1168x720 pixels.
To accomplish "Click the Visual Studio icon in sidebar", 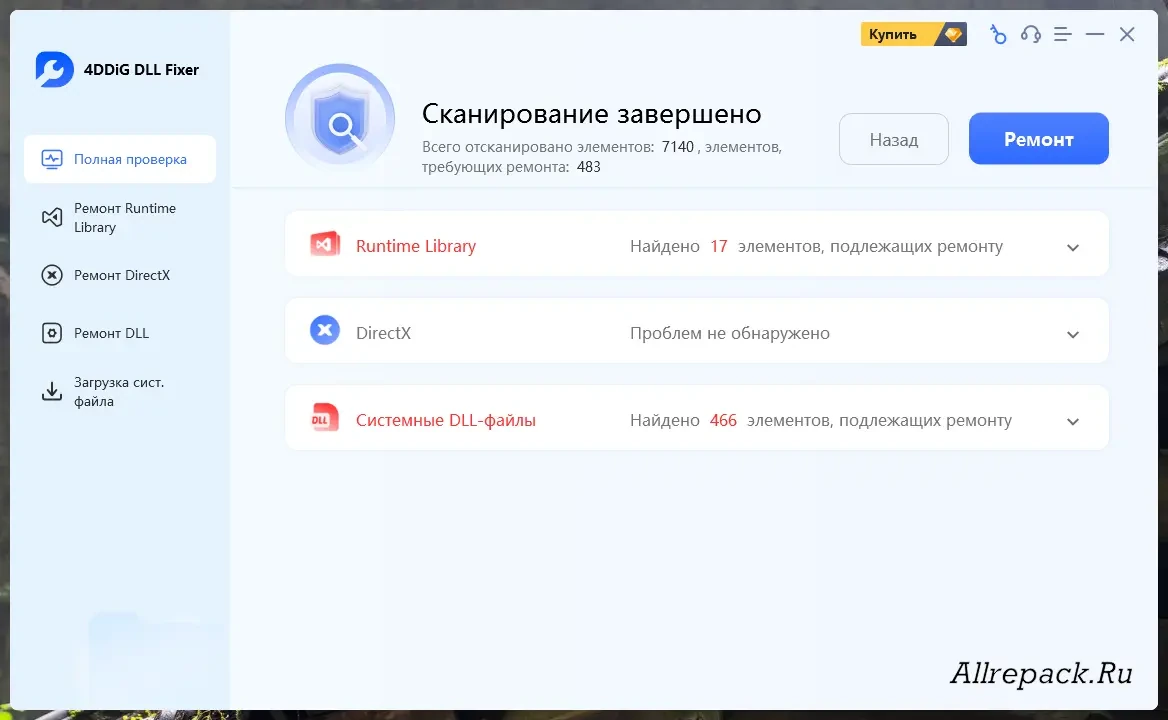I will click(x=51, y=217).
